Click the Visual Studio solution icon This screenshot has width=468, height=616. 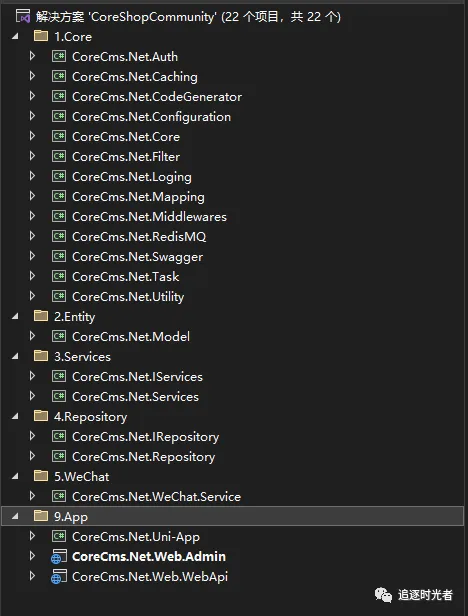click(x=23, y=16)
